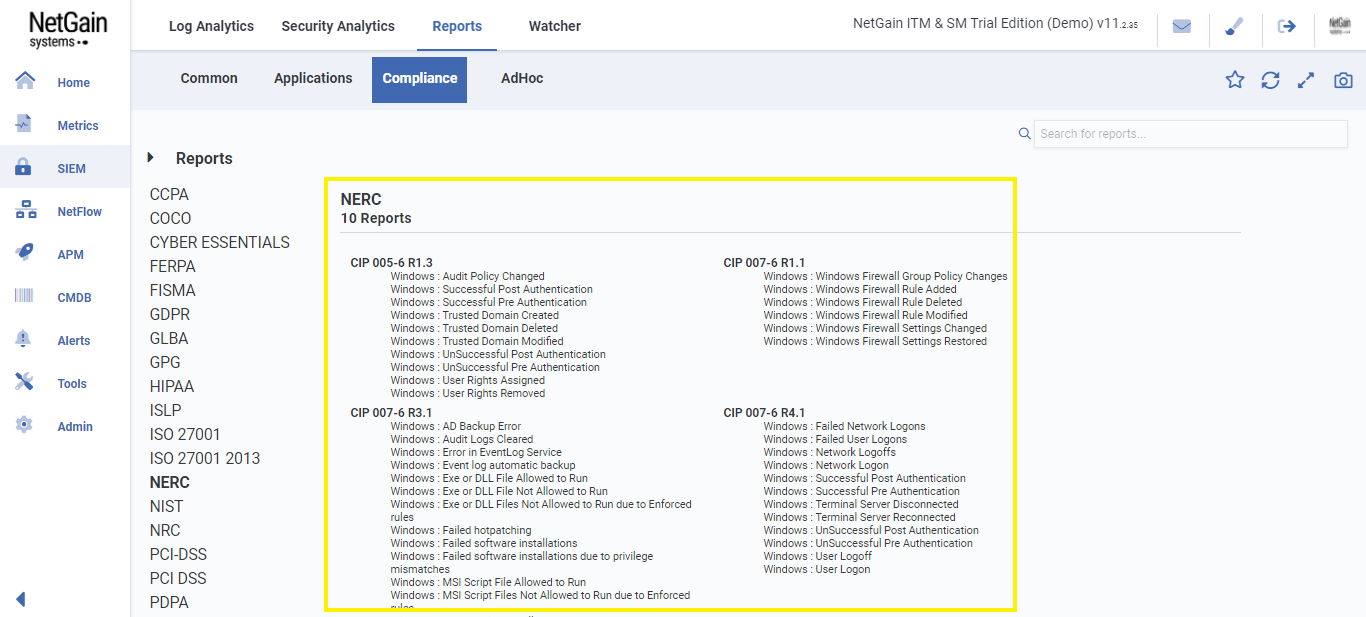The image size is (1366, 617).
Task: Select PDPA compliance category
Action: point(169,602)
